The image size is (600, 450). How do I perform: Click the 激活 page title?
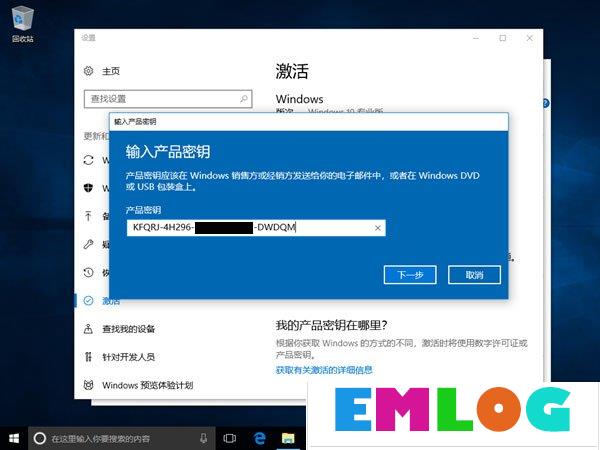[292, 71]
